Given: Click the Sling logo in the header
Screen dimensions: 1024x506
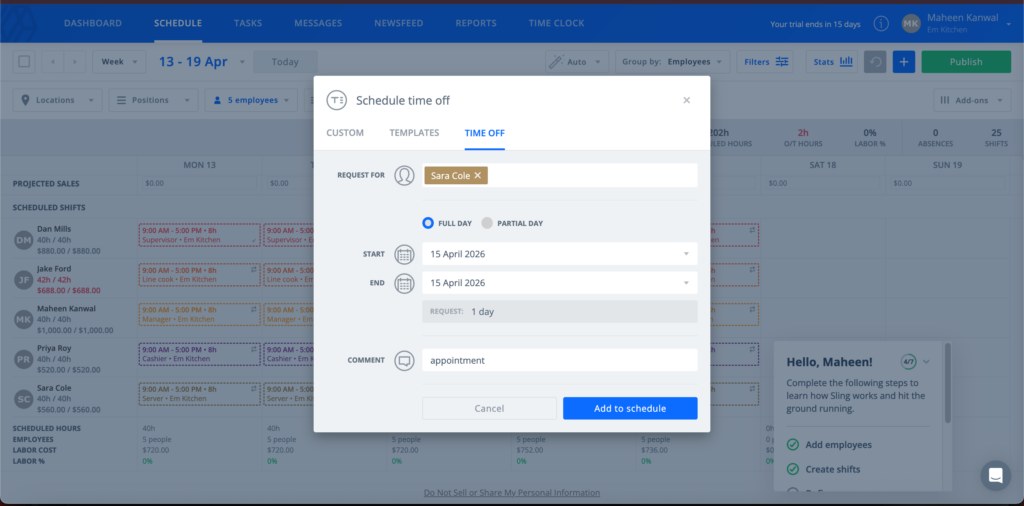Looking at the screenshot, I should point(20,24).
